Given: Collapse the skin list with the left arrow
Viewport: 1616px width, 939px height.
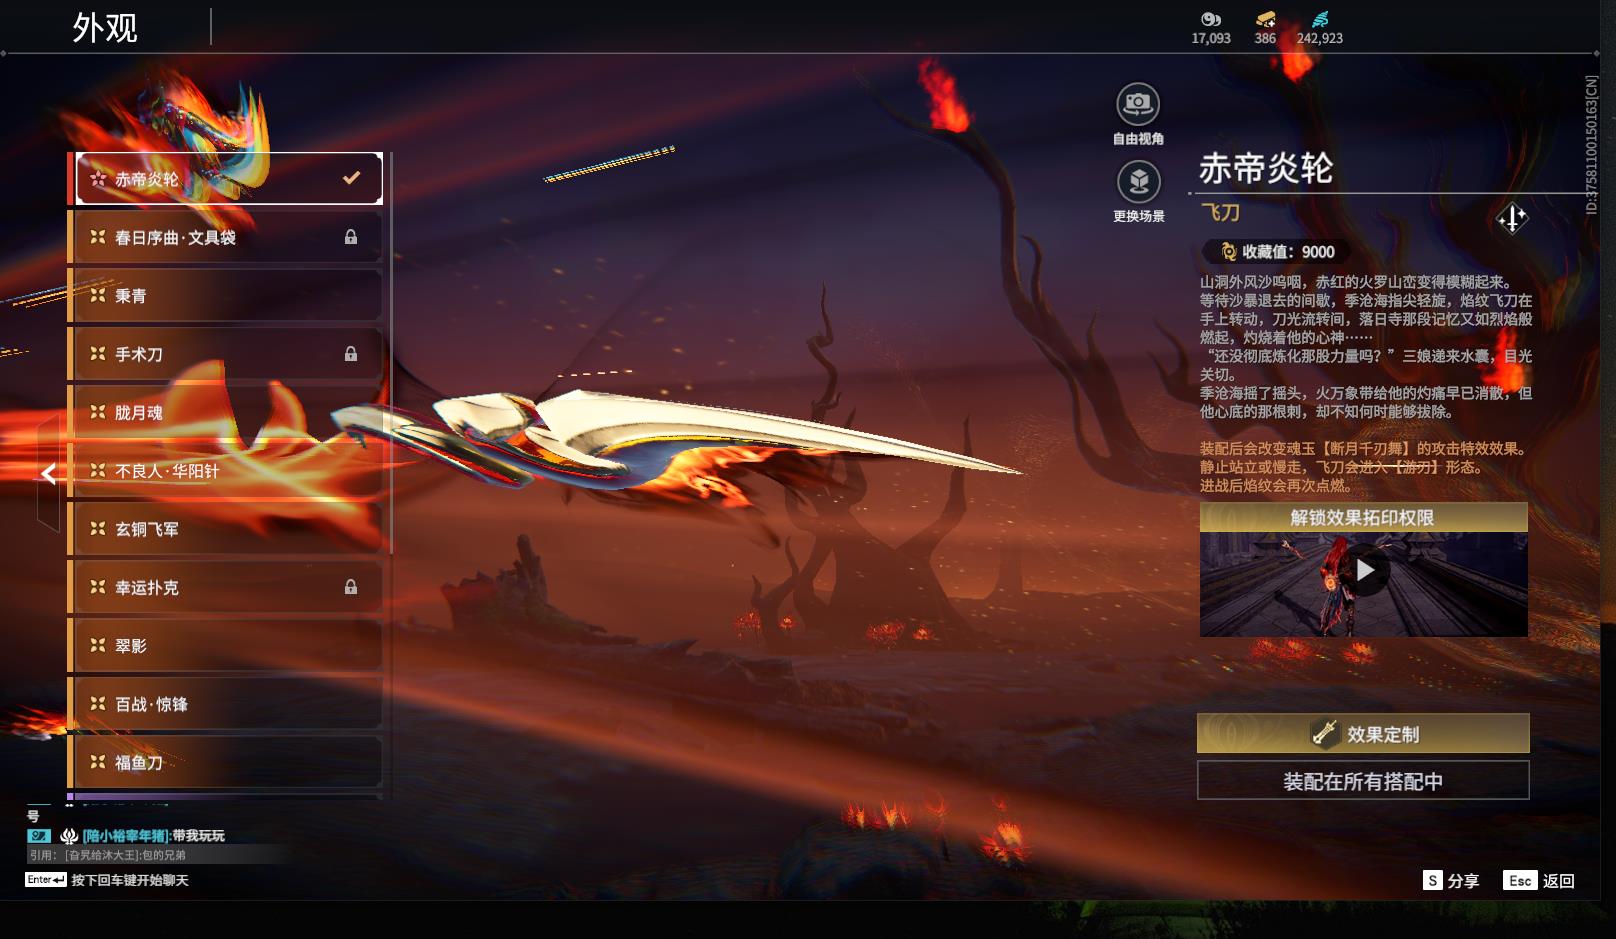Looking at the screenshot, I should [x=47, y=473].
